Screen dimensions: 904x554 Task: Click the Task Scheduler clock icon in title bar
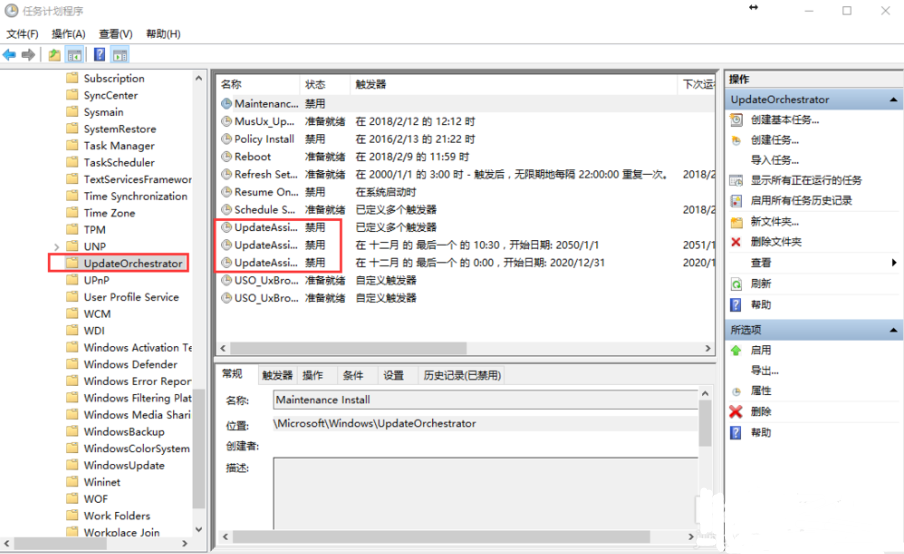[11, 10]
